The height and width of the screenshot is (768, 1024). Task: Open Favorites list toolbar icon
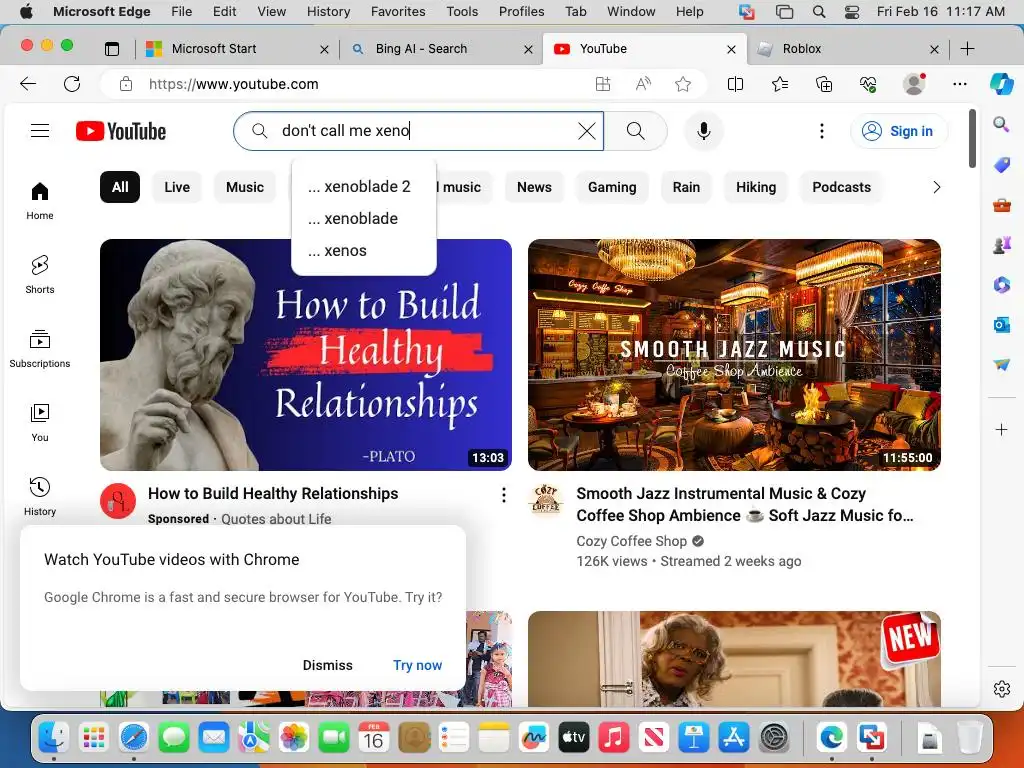780,84
